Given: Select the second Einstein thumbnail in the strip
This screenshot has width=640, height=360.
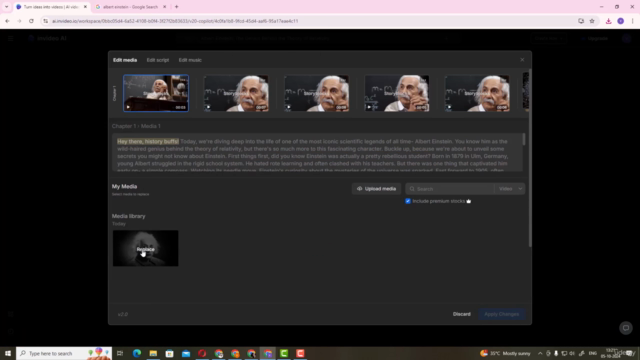Looking at the screenshot, I should coord(236,93).
